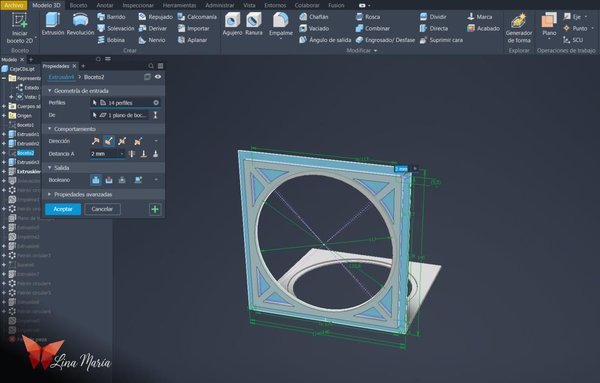The width and height of the screenshot is (600, 383).
Task: Choose the Boolean join option
Action: (96, 180)
